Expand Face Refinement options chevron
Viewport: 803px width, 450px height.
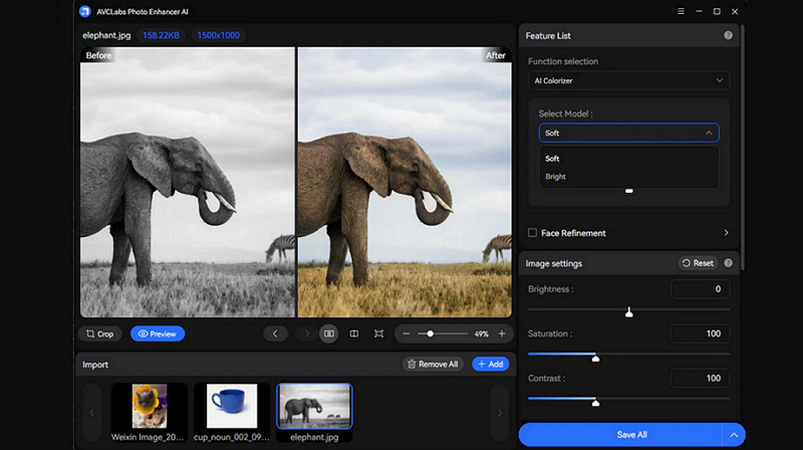click(x=726, y=233)
